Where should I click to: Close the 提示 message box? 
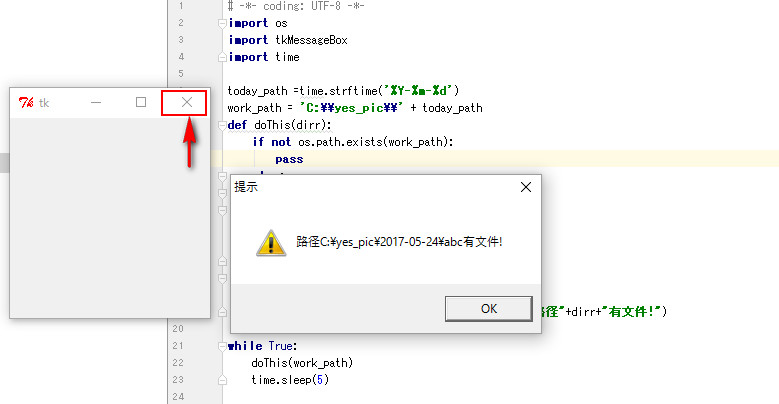pyautogui.click(x=526, y=187)
